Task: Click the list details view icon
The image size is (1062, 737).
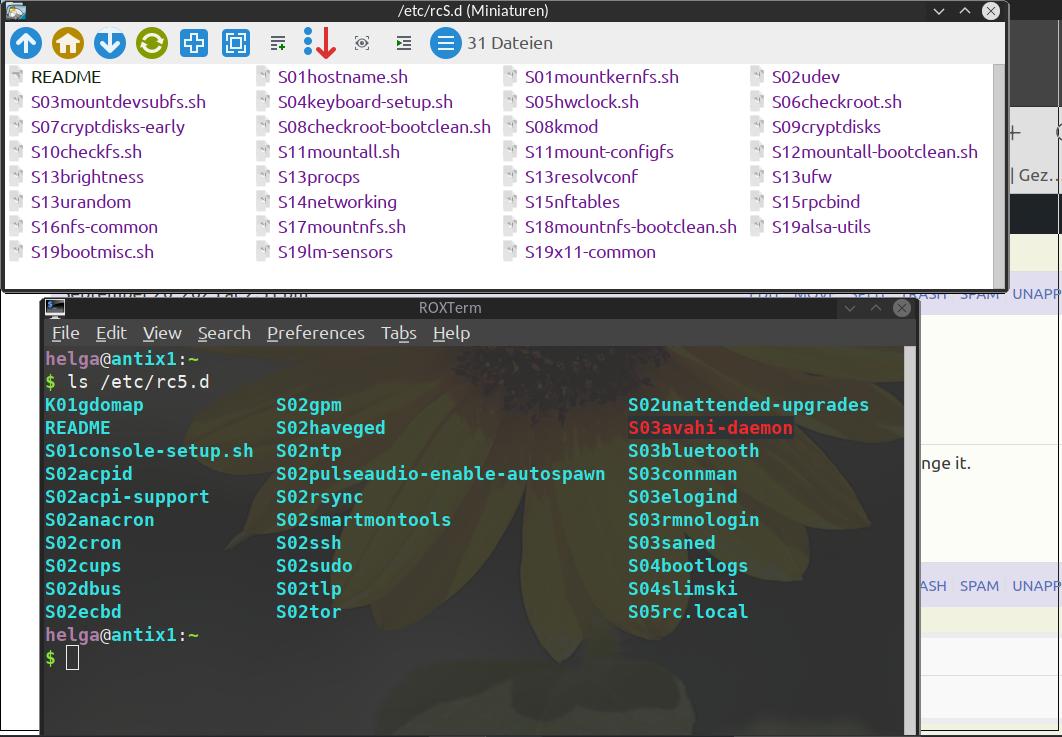Action: [278, 43]
